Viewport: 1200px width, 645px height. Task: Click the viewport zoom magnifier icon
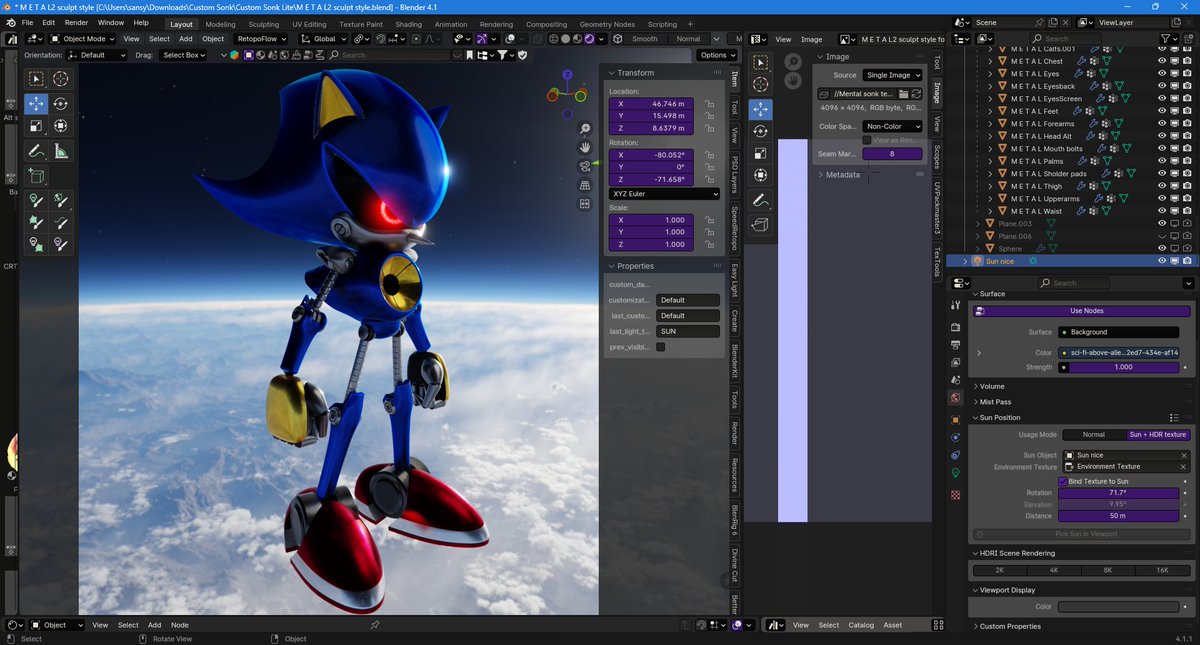[585, 130]
